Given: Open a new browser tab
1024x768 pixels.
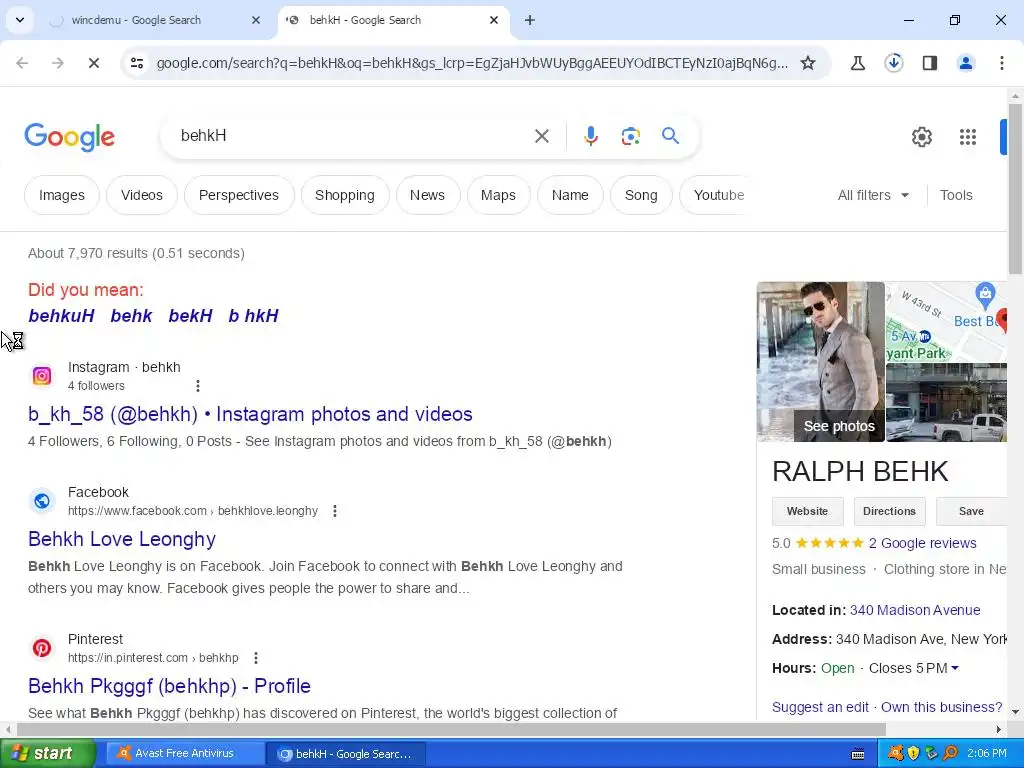Looking at the screenshot, I should (x=530, y=20).
